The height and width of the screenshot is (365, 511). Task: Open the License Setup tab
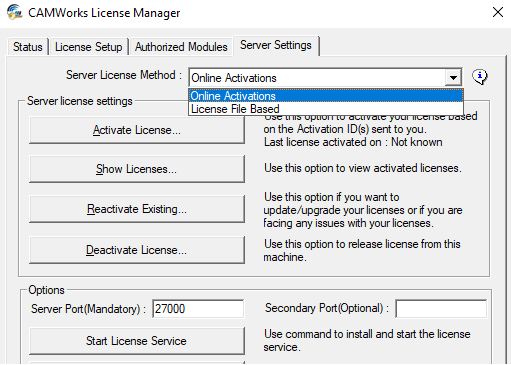(89, 47)
